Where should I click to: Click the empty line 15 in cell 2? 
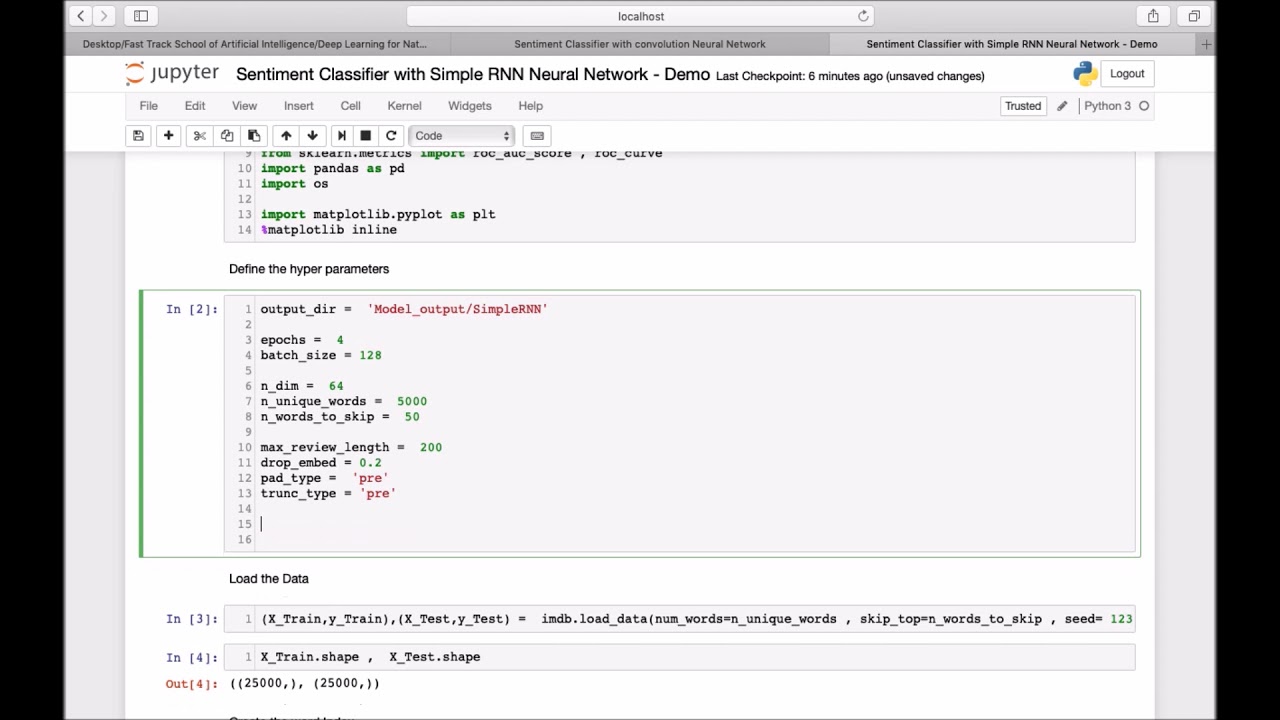click(x=697, y=524)
